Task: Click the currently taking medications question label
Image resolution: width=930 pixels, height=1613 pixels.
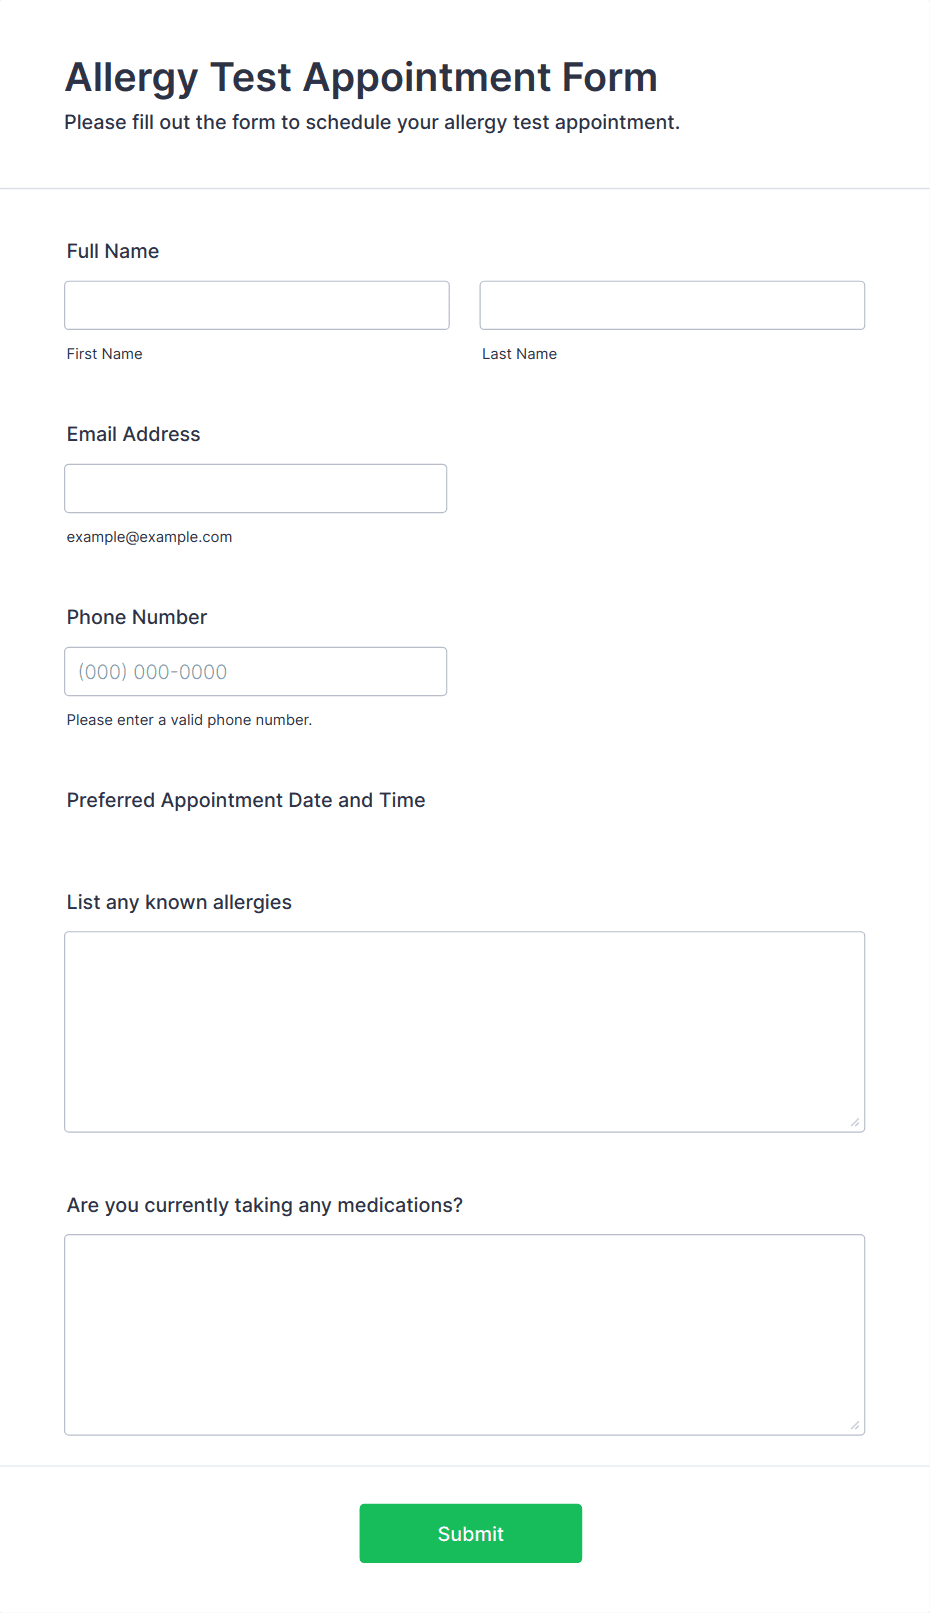Action: pos(265,1205)
